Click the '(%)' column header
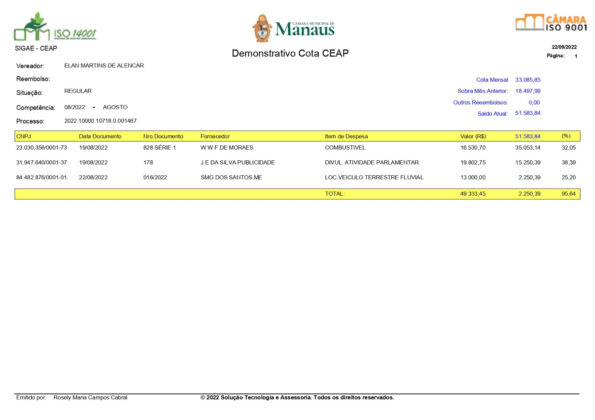 (566, 136)
